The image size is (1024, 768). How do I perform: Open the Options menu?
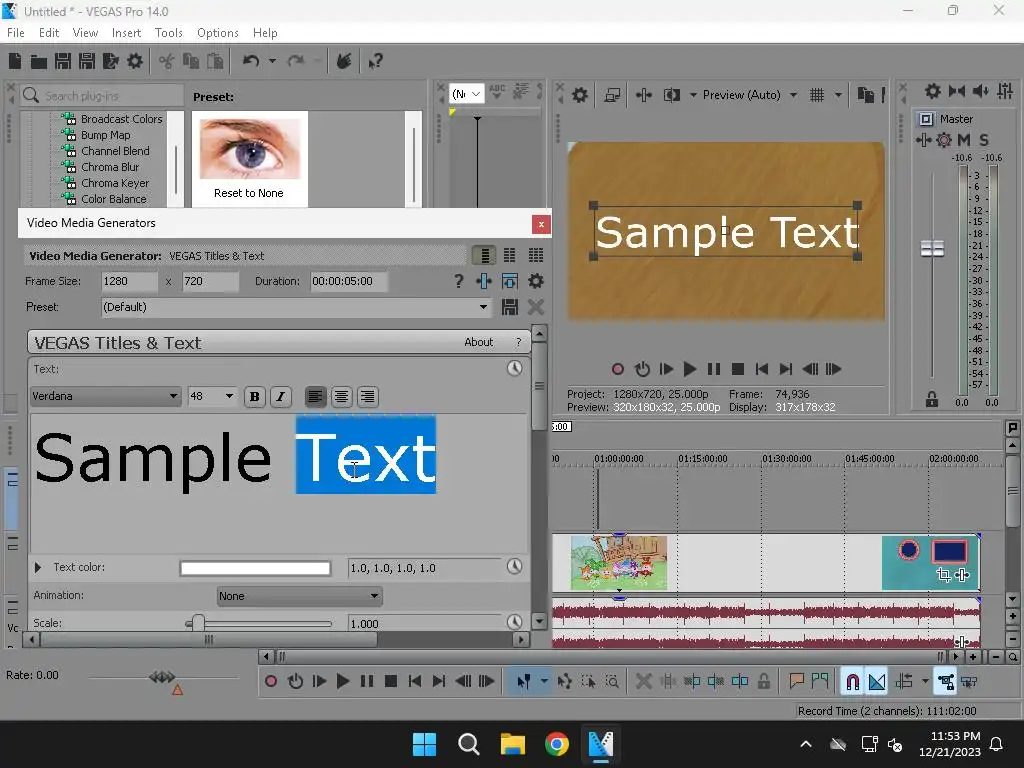[x=217, y=33]
